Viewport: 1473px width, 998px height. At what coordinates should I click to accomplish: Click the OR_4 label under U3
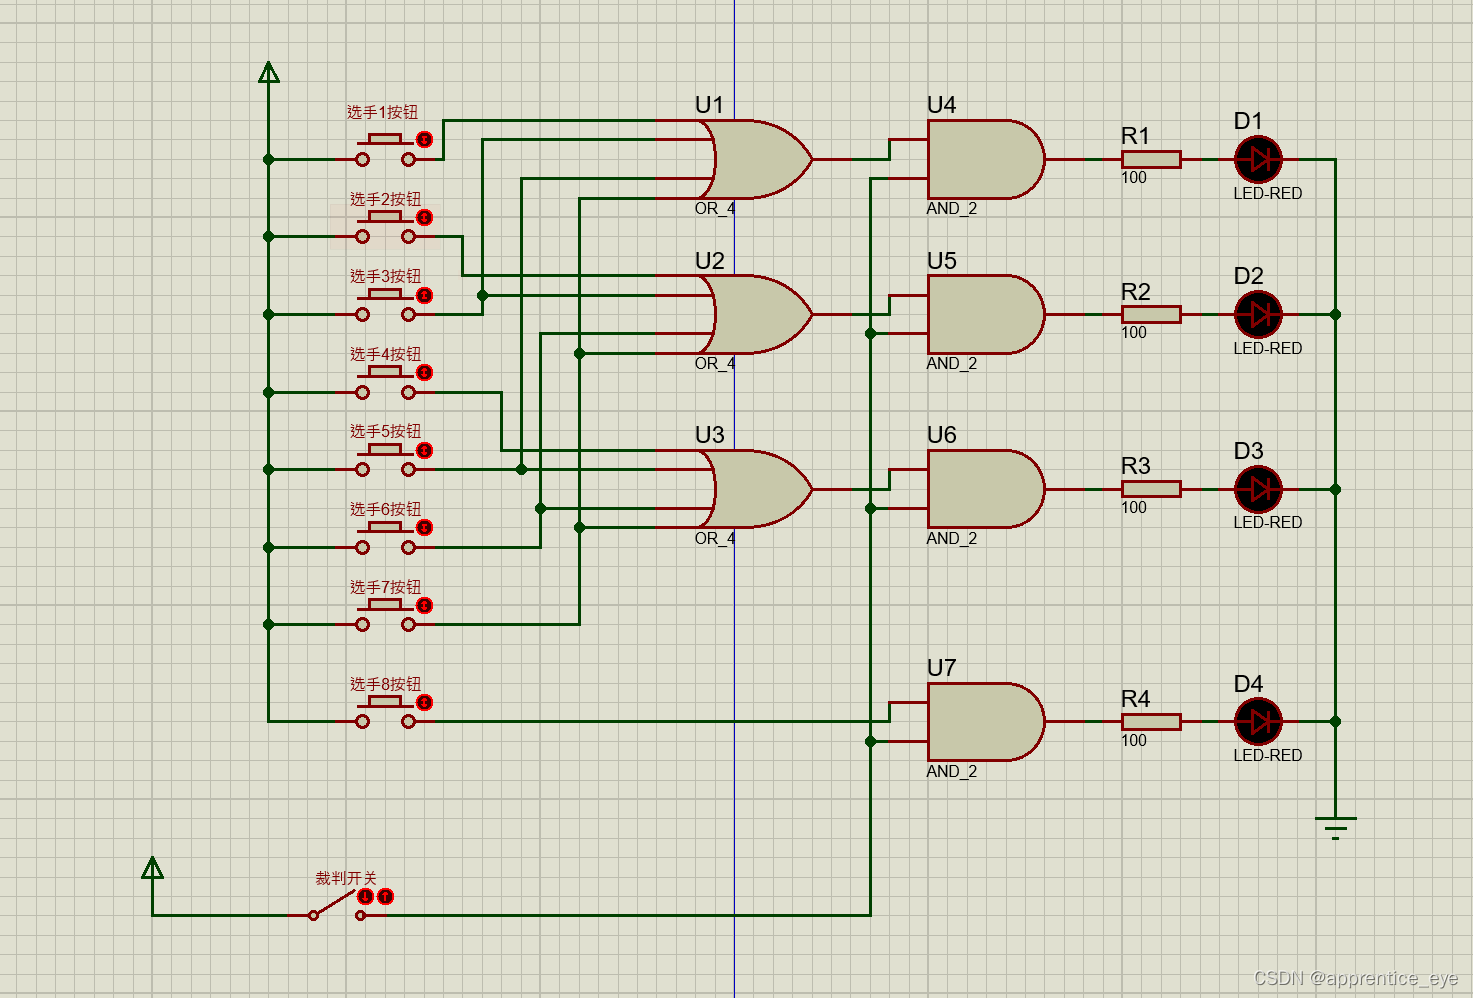(x=715, y=538)
